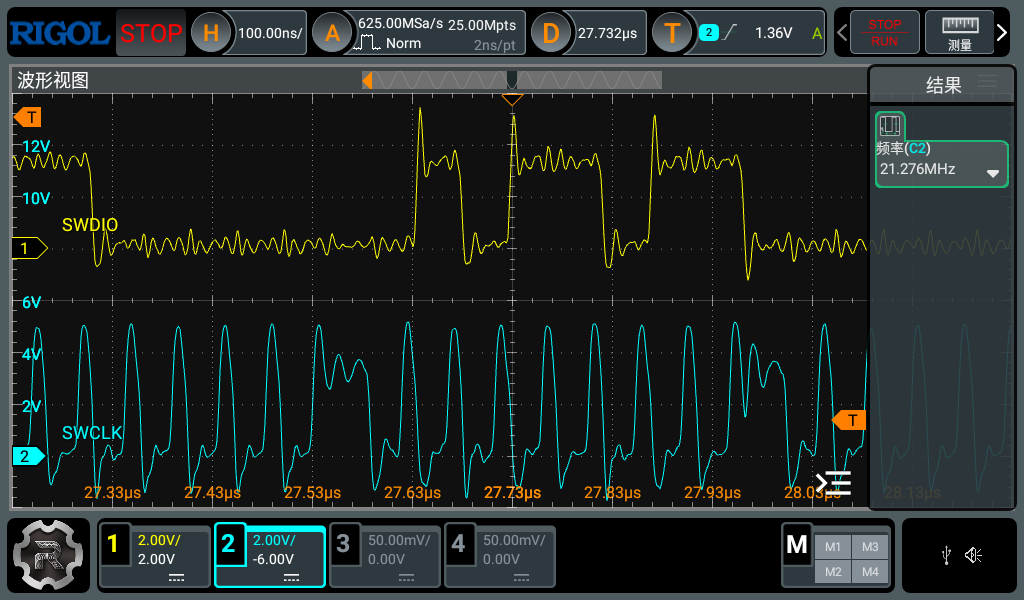Toggle the muted speaker sound icon
1024x600 pixels.
click(973, 556)
